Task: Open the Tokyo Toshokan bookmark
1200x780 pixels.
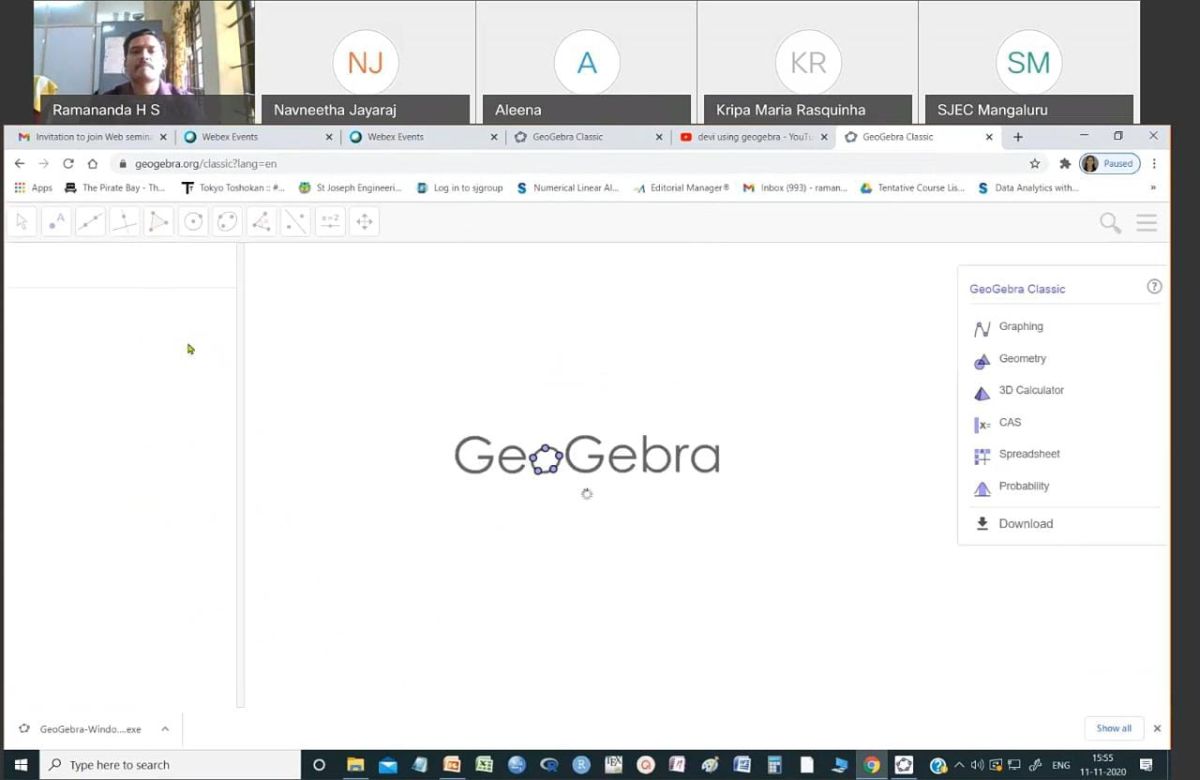Action: tap(233, 188)
